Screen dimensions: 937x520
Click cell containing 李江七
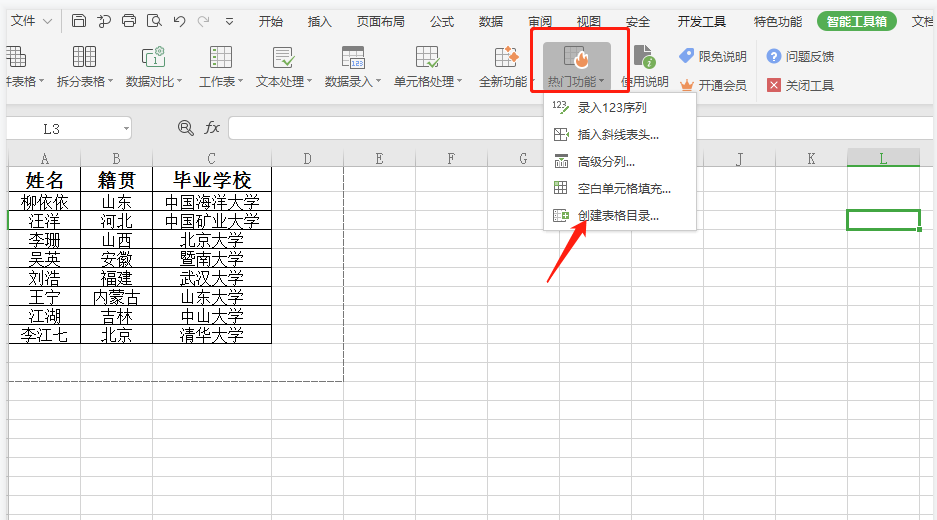tap(44, 334)
